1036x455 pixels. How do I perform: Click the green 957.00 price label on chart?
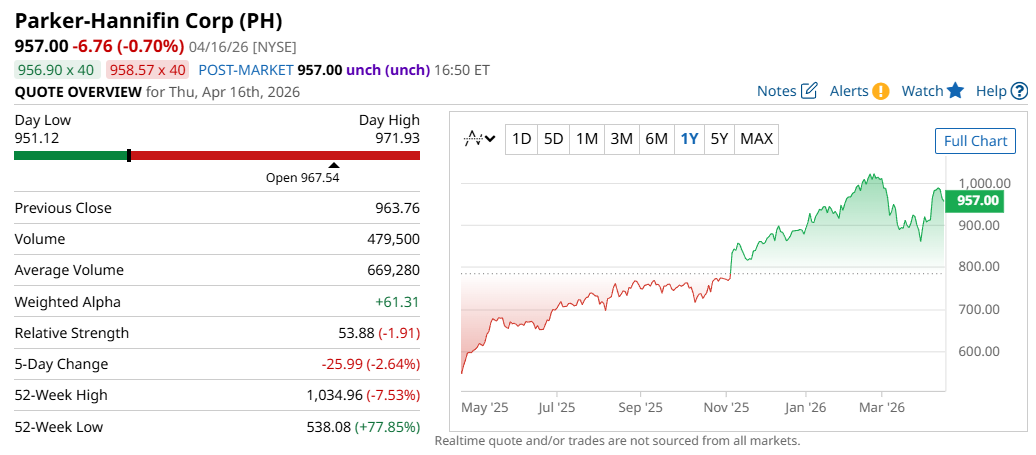[x=978, y=201]
